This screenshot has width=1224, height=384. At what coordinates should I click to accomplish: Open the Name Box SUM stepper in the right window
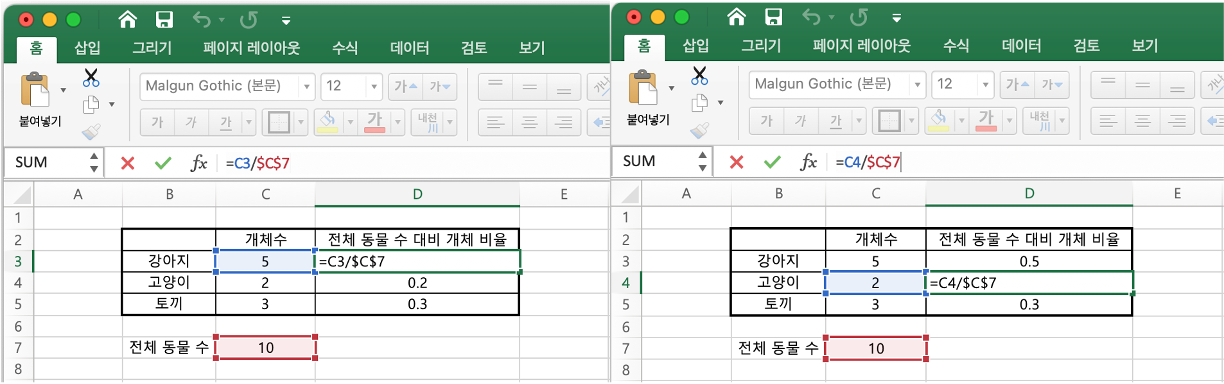tap(703, 161)
